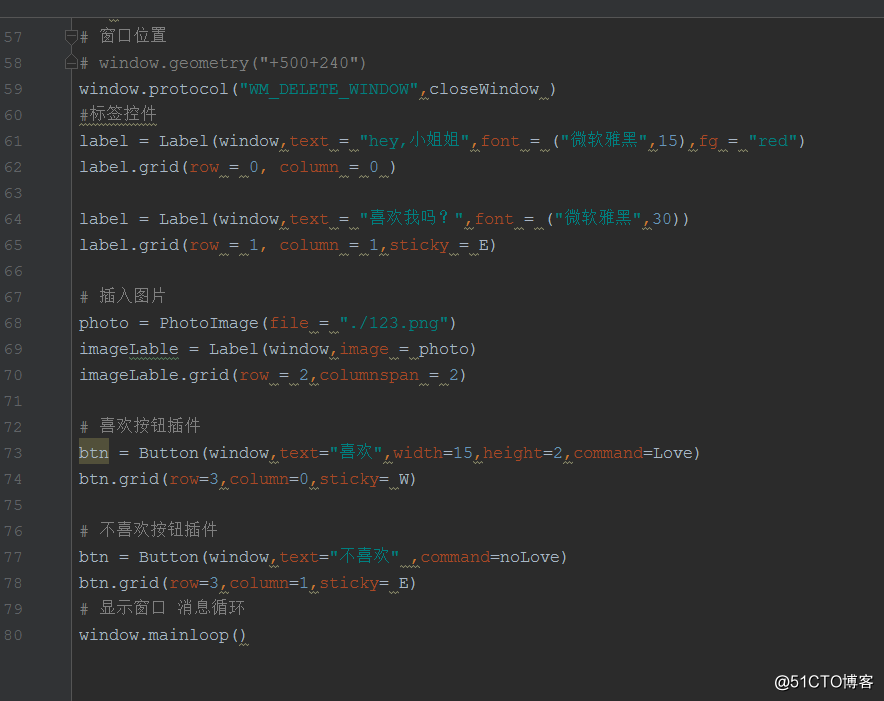Click the commented window.geometry line
Viewport: 884px width, 701px height.
[x=223, y=63]
